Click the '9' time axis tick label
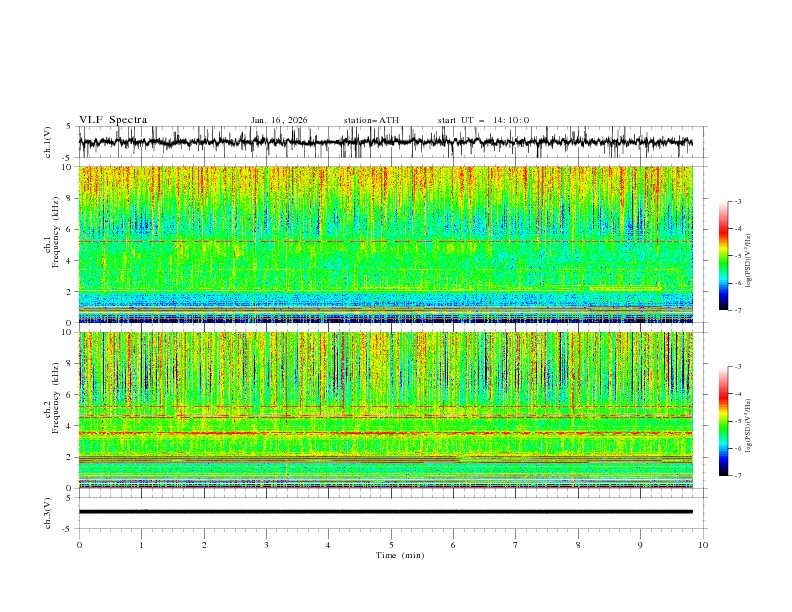The image size is (792, 612). (640, 545)
